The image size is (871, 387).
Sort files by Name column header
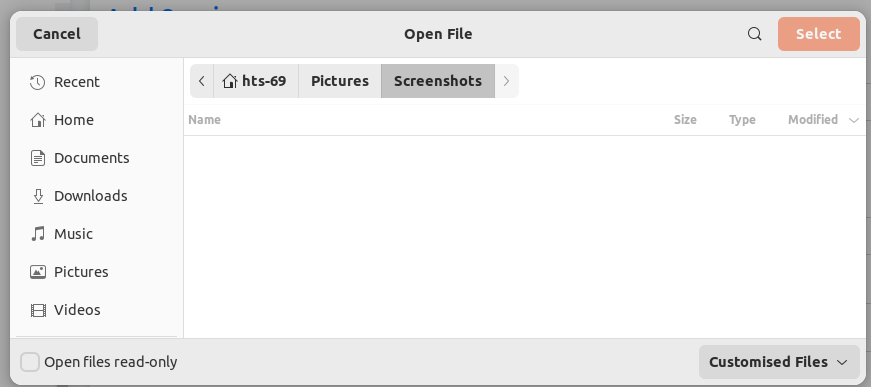pos(204,120)
